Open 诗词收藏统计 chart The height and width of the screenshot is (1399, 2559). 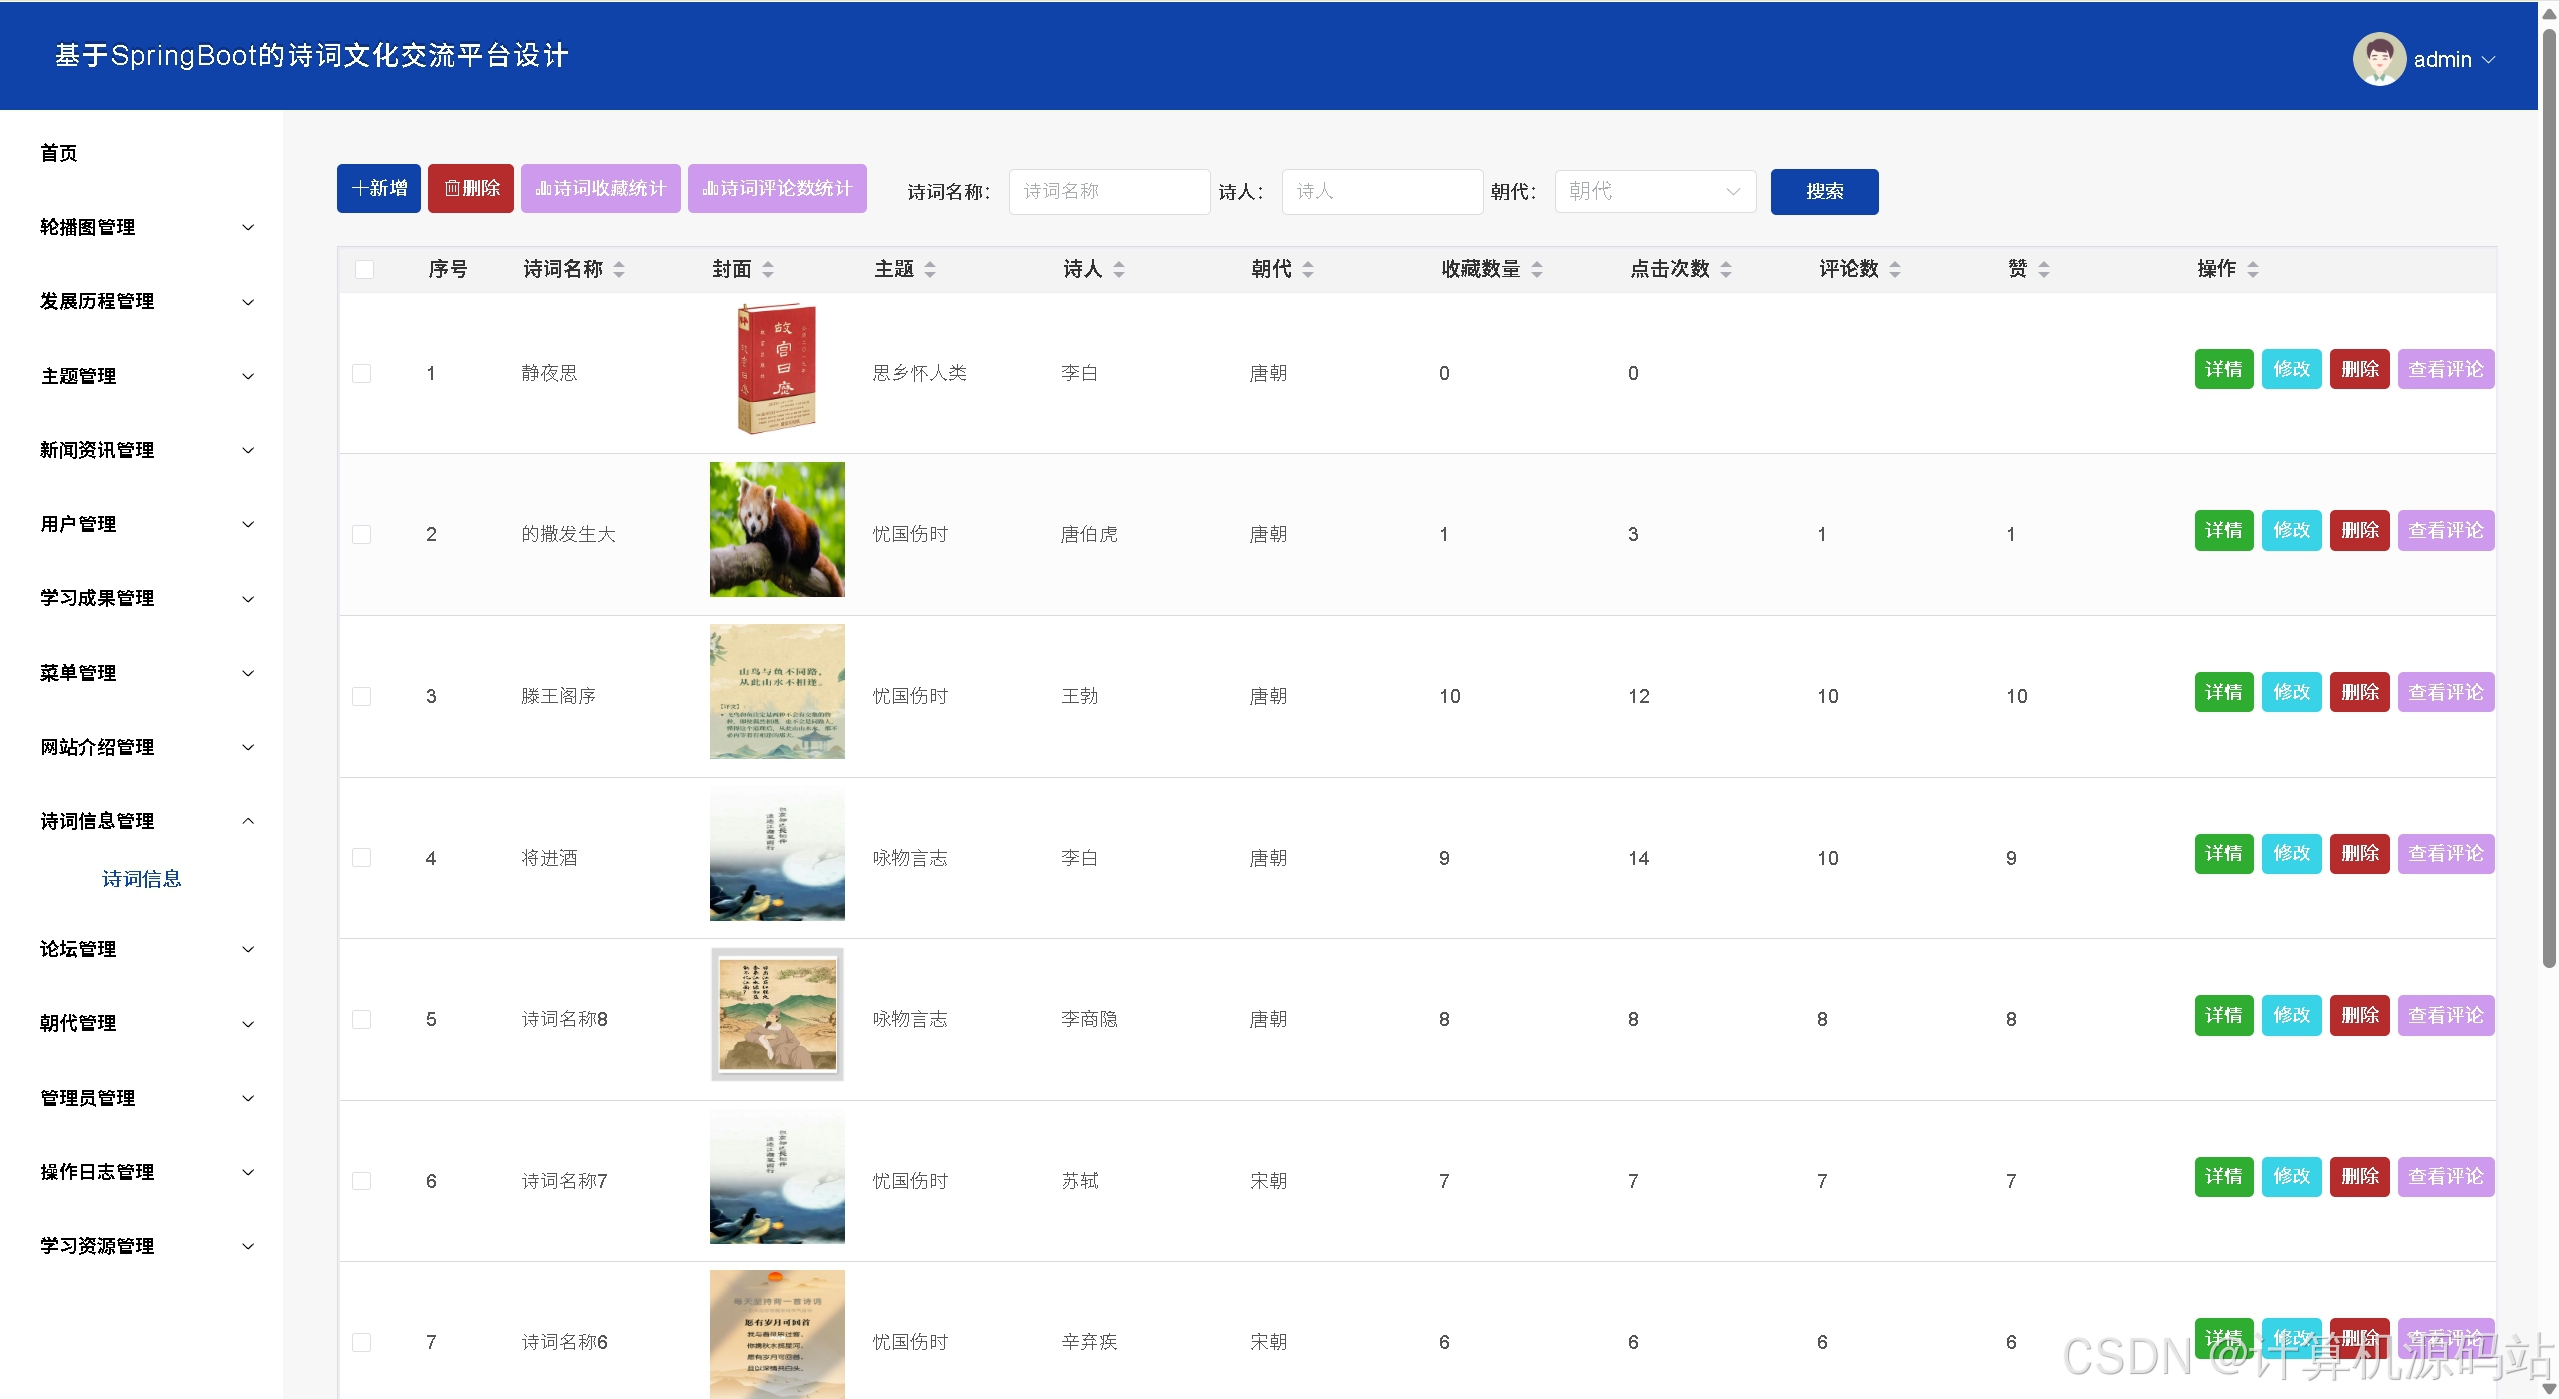pos(601,188)
